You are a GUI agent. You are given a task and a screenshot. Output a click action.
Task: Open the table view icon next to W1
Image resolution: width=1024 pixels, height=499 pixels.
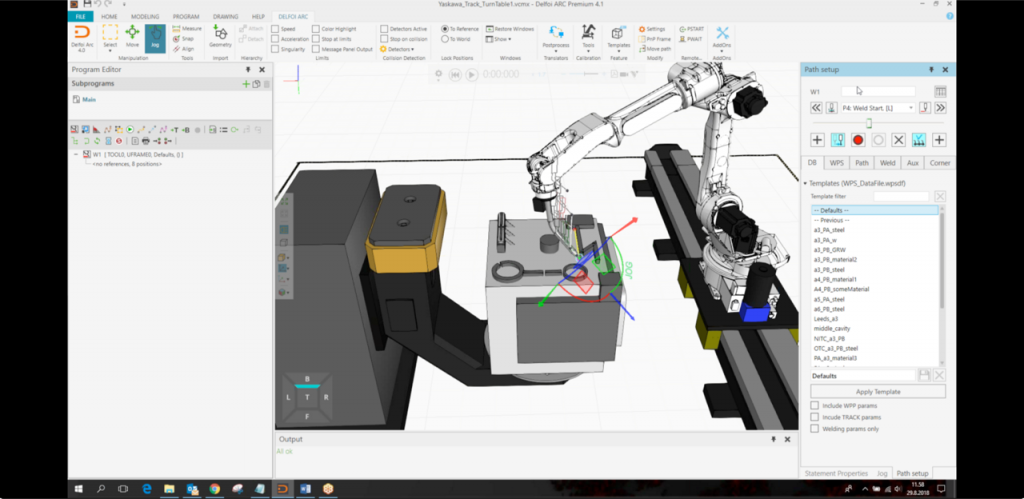(x=940, y=91)
